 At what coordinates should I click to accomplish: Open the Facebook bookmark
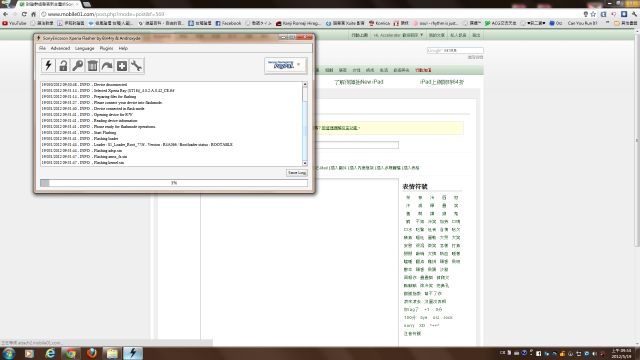click(x=228, y=23)
